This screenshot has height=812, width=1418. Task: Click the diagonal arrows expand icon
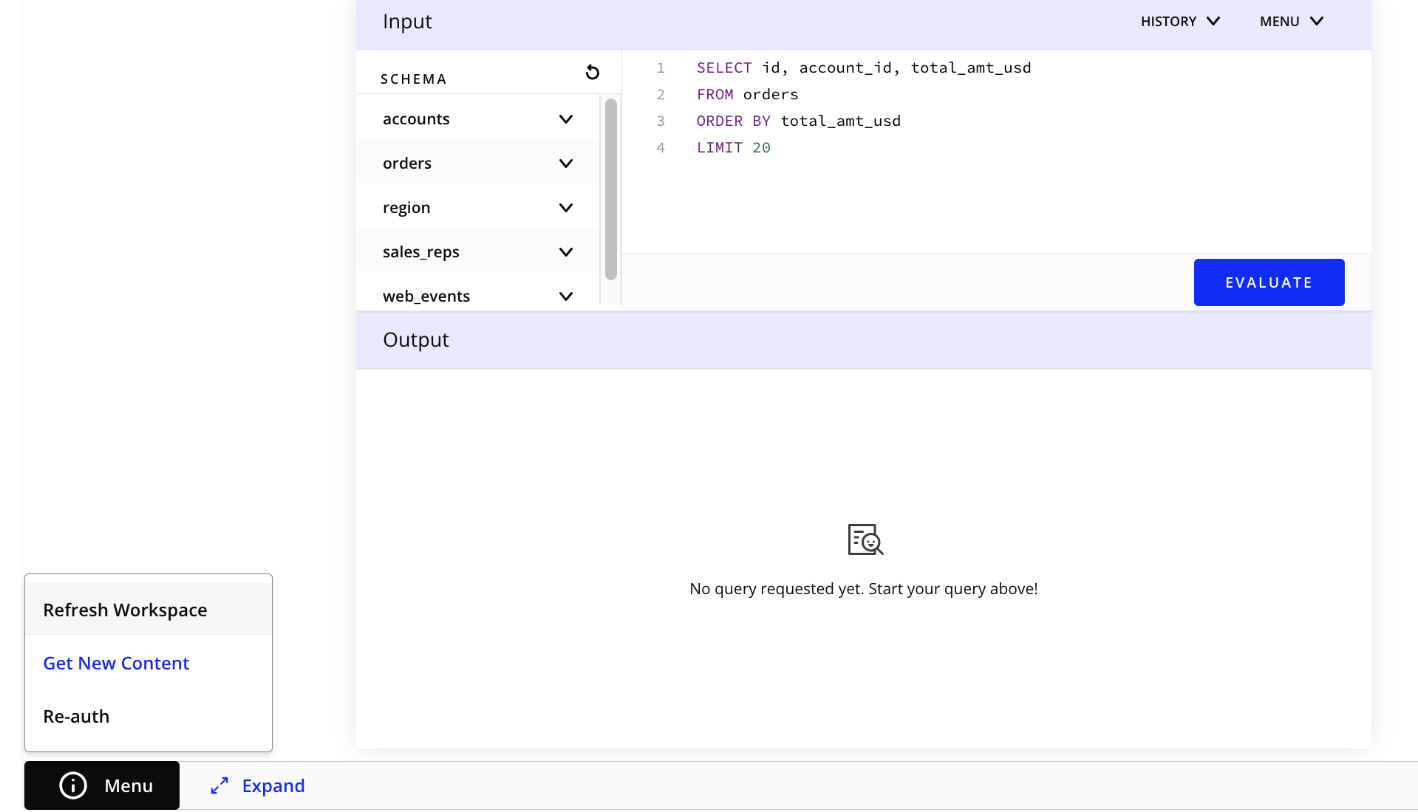click(x=218, y=785)
